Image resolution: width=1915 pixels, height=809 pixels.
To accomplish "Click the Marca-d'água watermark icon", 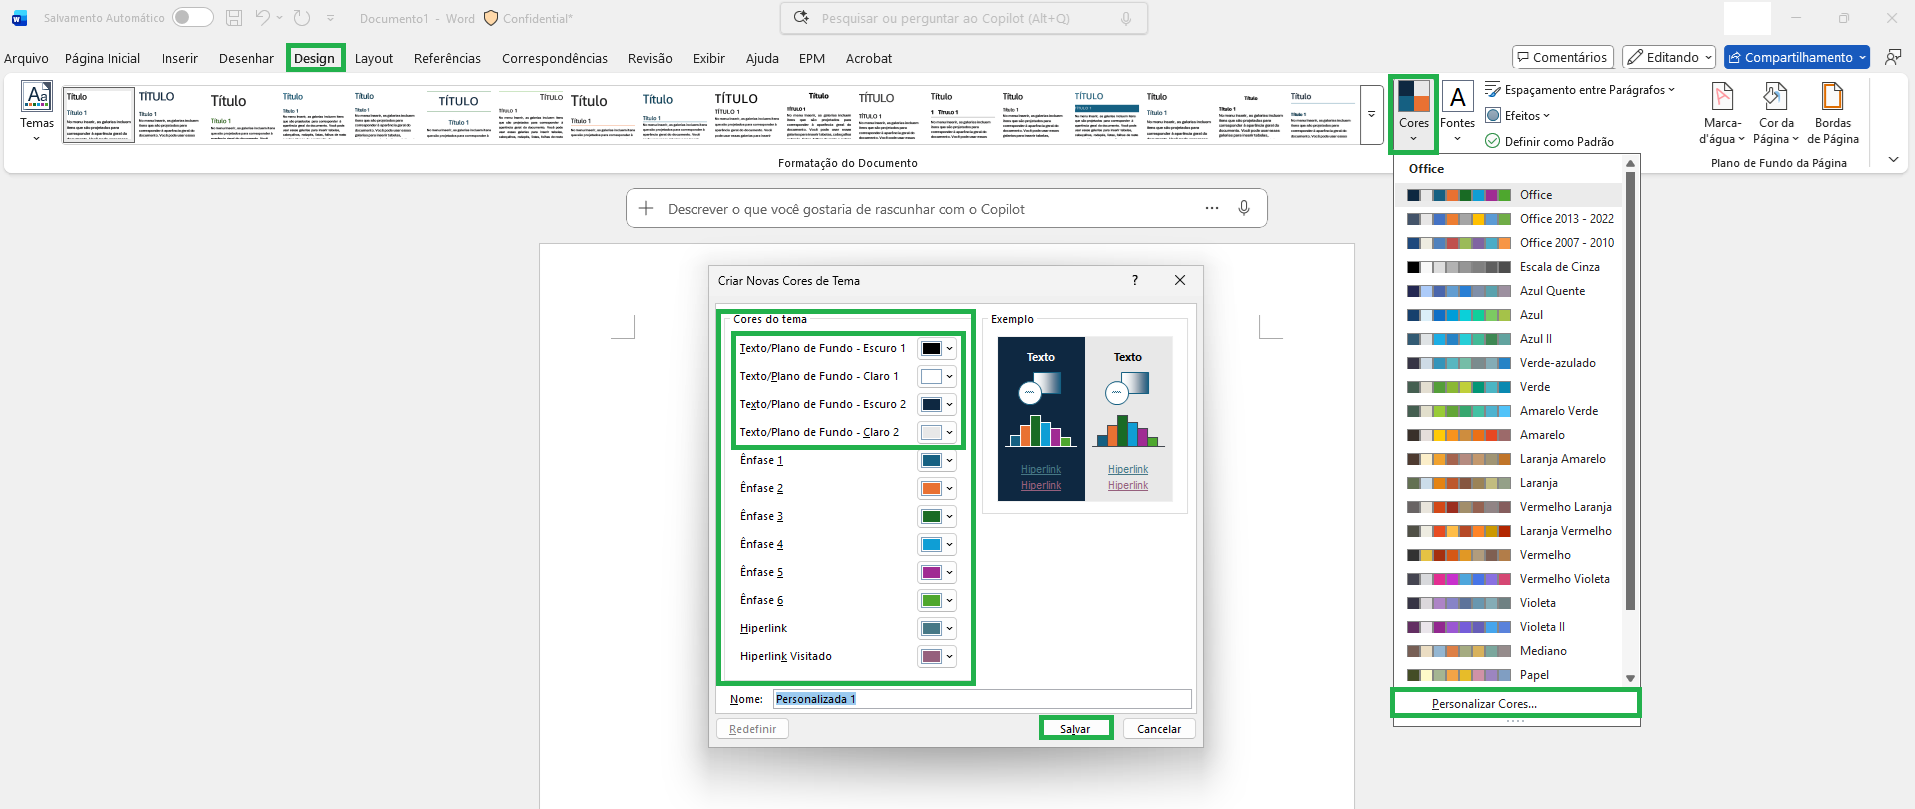I will point(1722,97).
